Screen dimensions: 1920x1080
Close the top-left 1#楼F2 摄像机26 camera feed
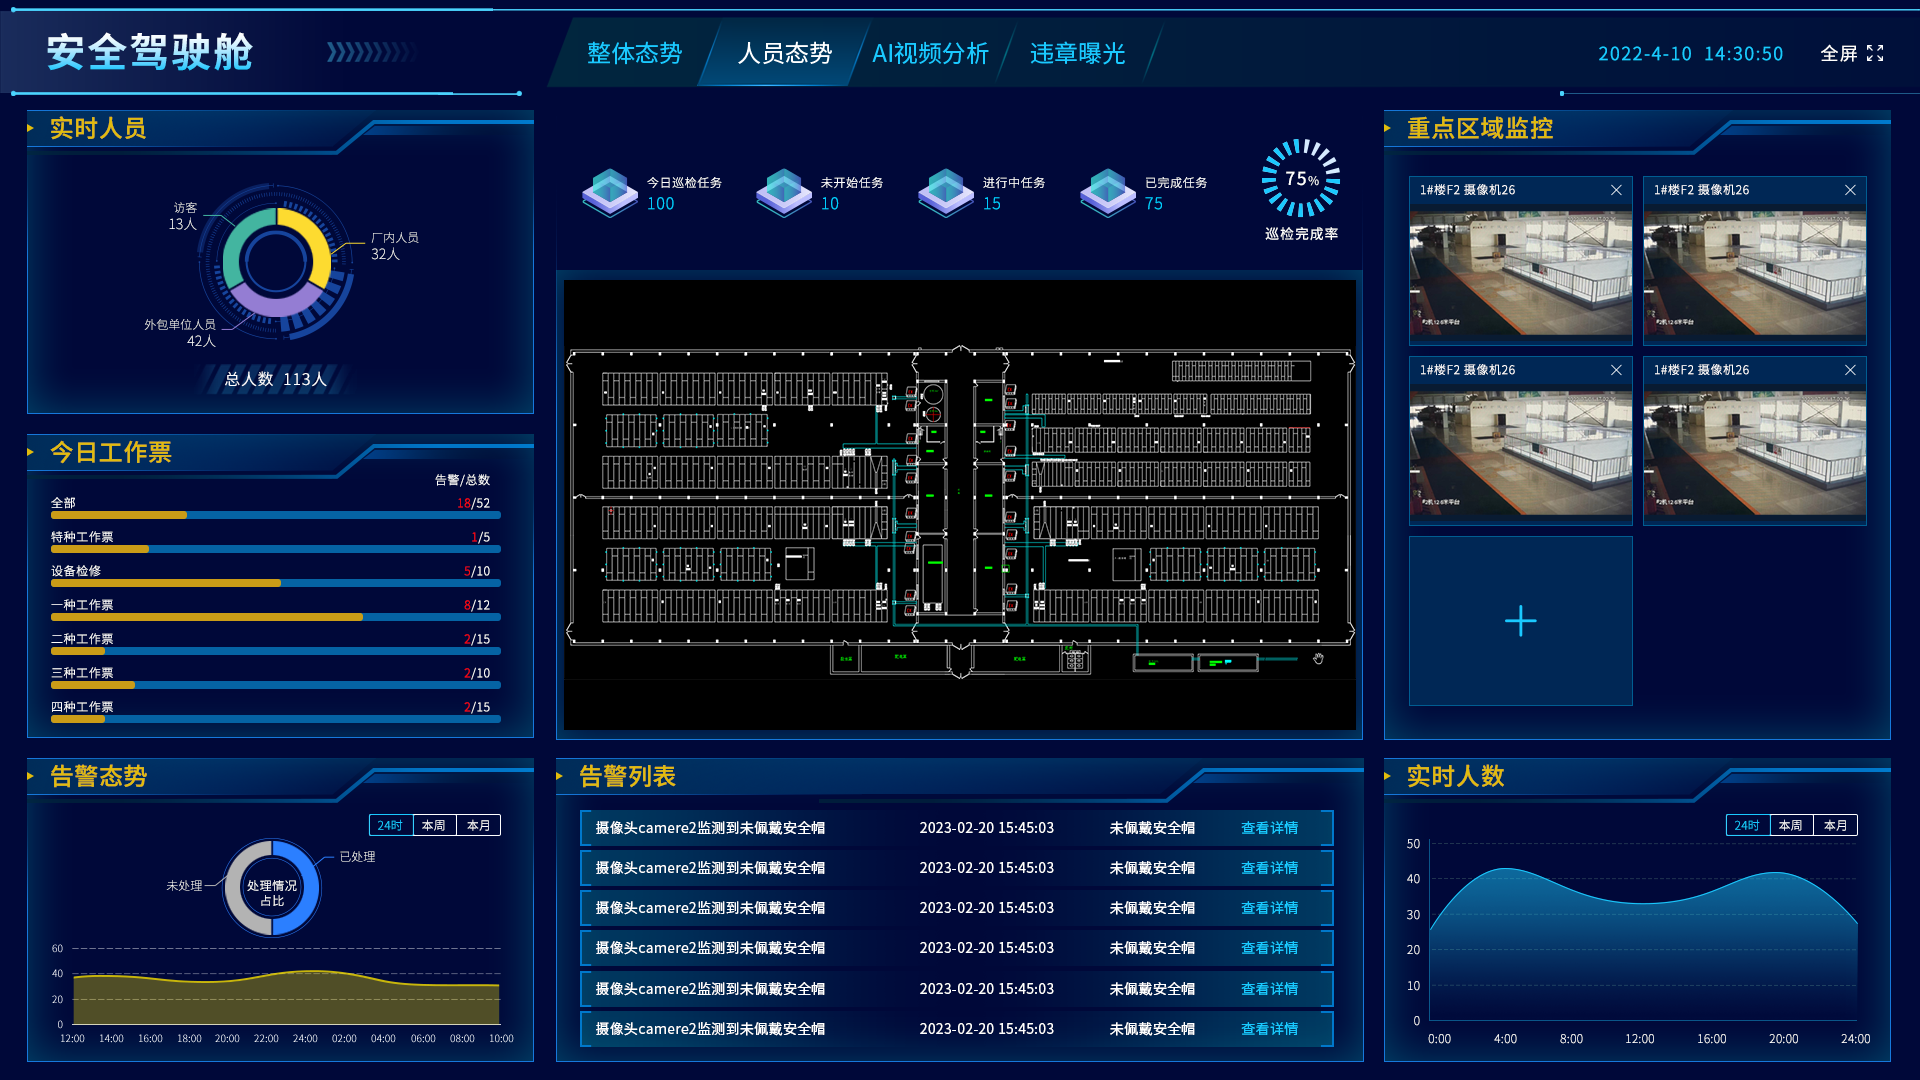[x=1617, y=189]
